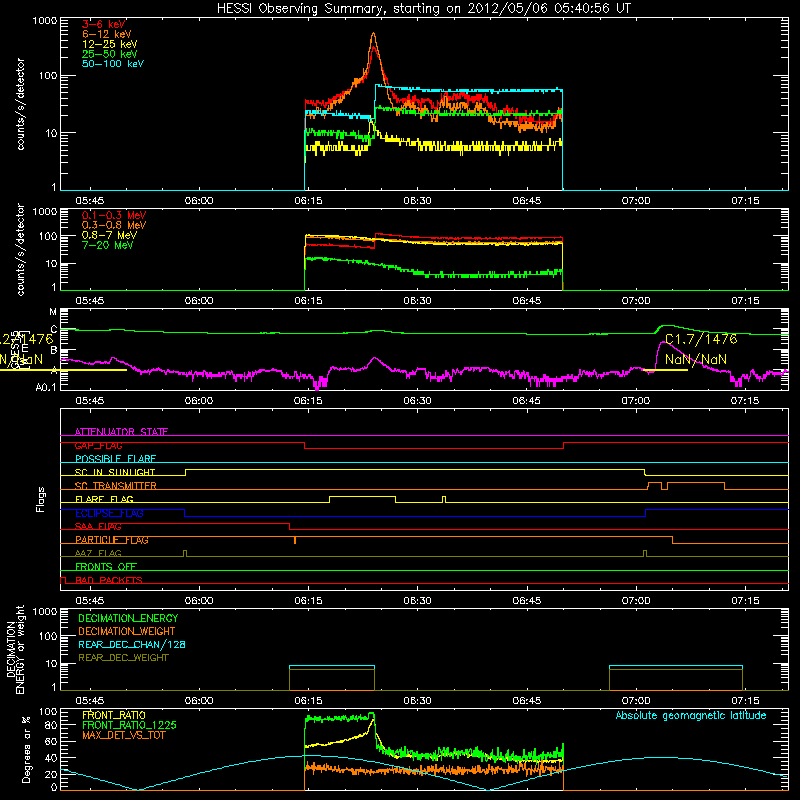
Task: Click the FRONTS_OFF flag label
Action: point(106,566)
